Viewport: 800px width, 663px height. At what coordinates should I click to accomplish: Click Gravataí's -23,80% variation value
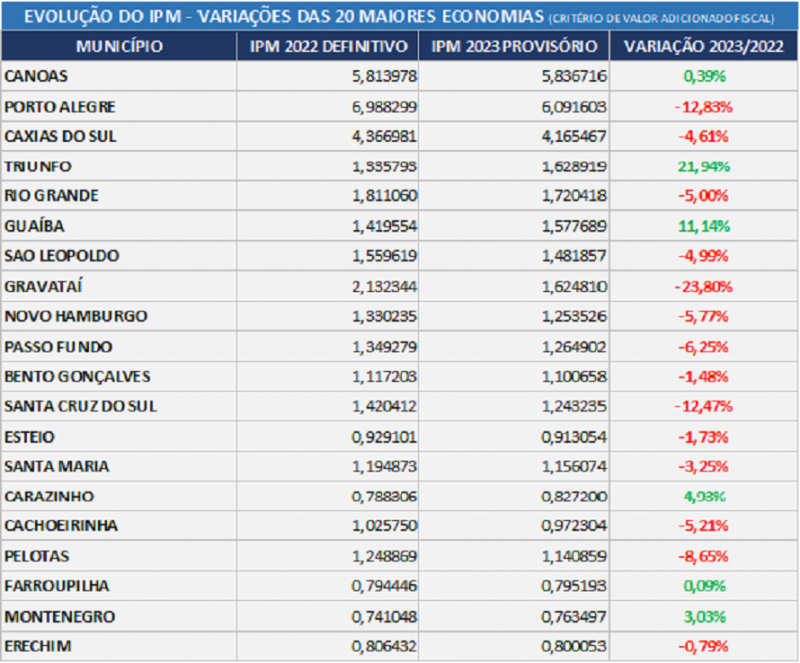point(704,286)
